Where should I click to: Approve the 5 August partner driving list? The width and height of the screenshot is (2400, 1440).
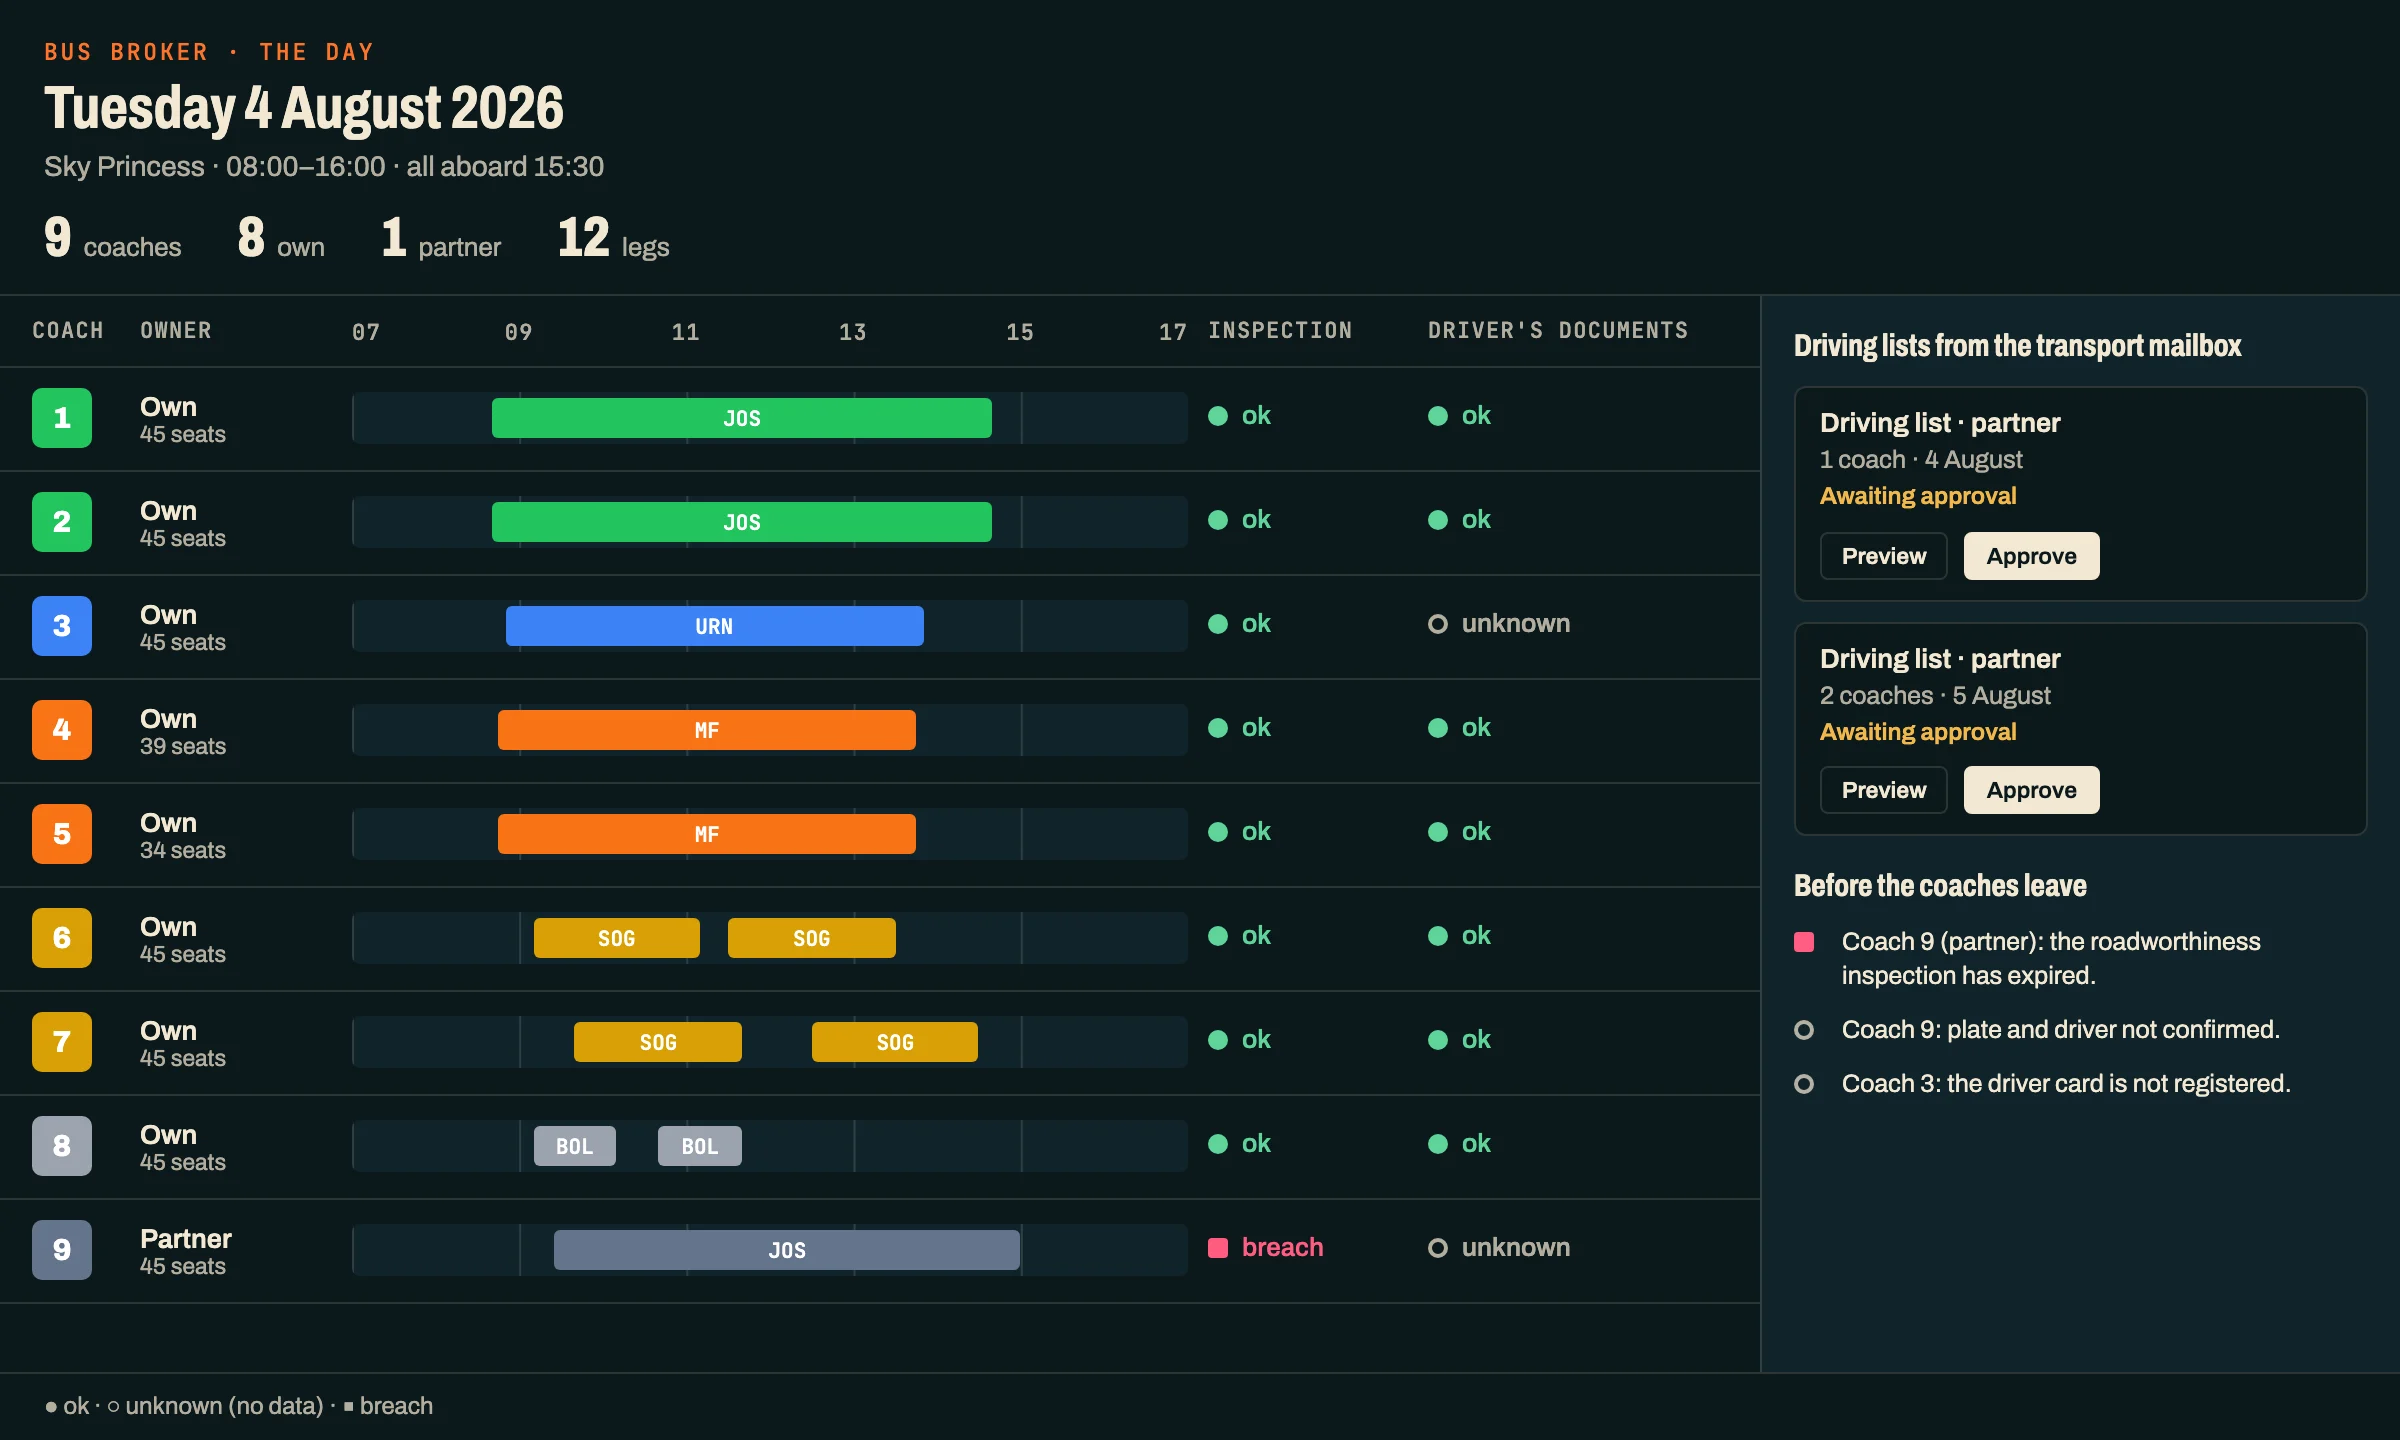coord(2031,790)
